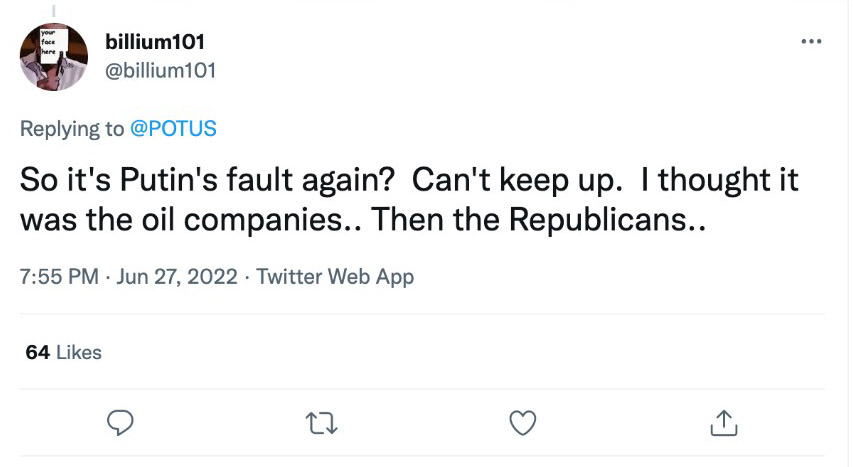Image resolution: width=854 pixels, height=467 pixels.
Task: Open the three-dot more options menu
Action: pyautogui.click(x=812, y=42)
